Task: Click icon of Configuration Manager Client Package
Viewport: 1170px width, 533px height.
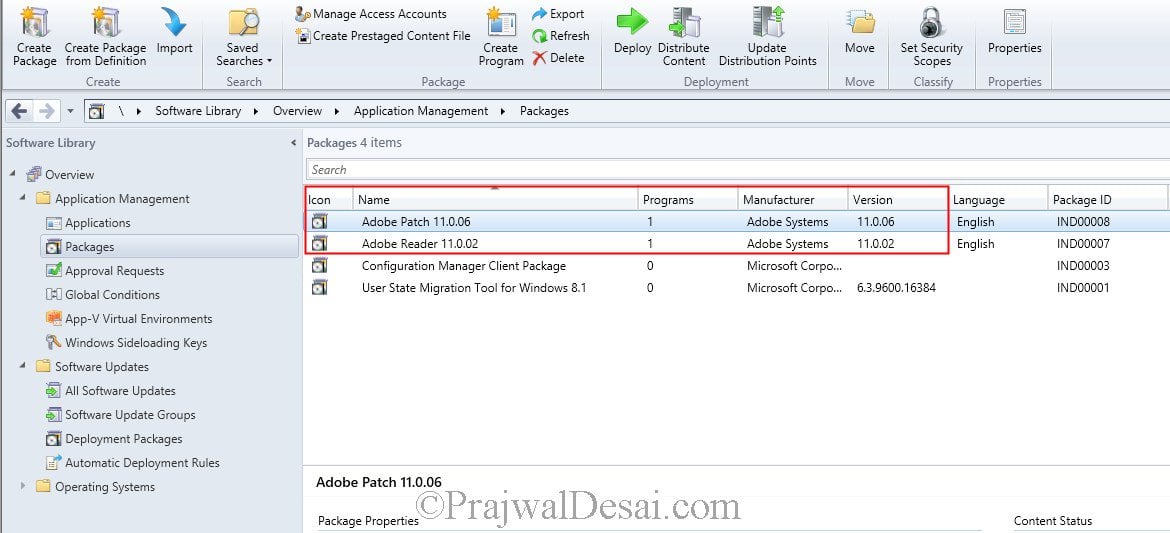Action: (x=319, y=266)
